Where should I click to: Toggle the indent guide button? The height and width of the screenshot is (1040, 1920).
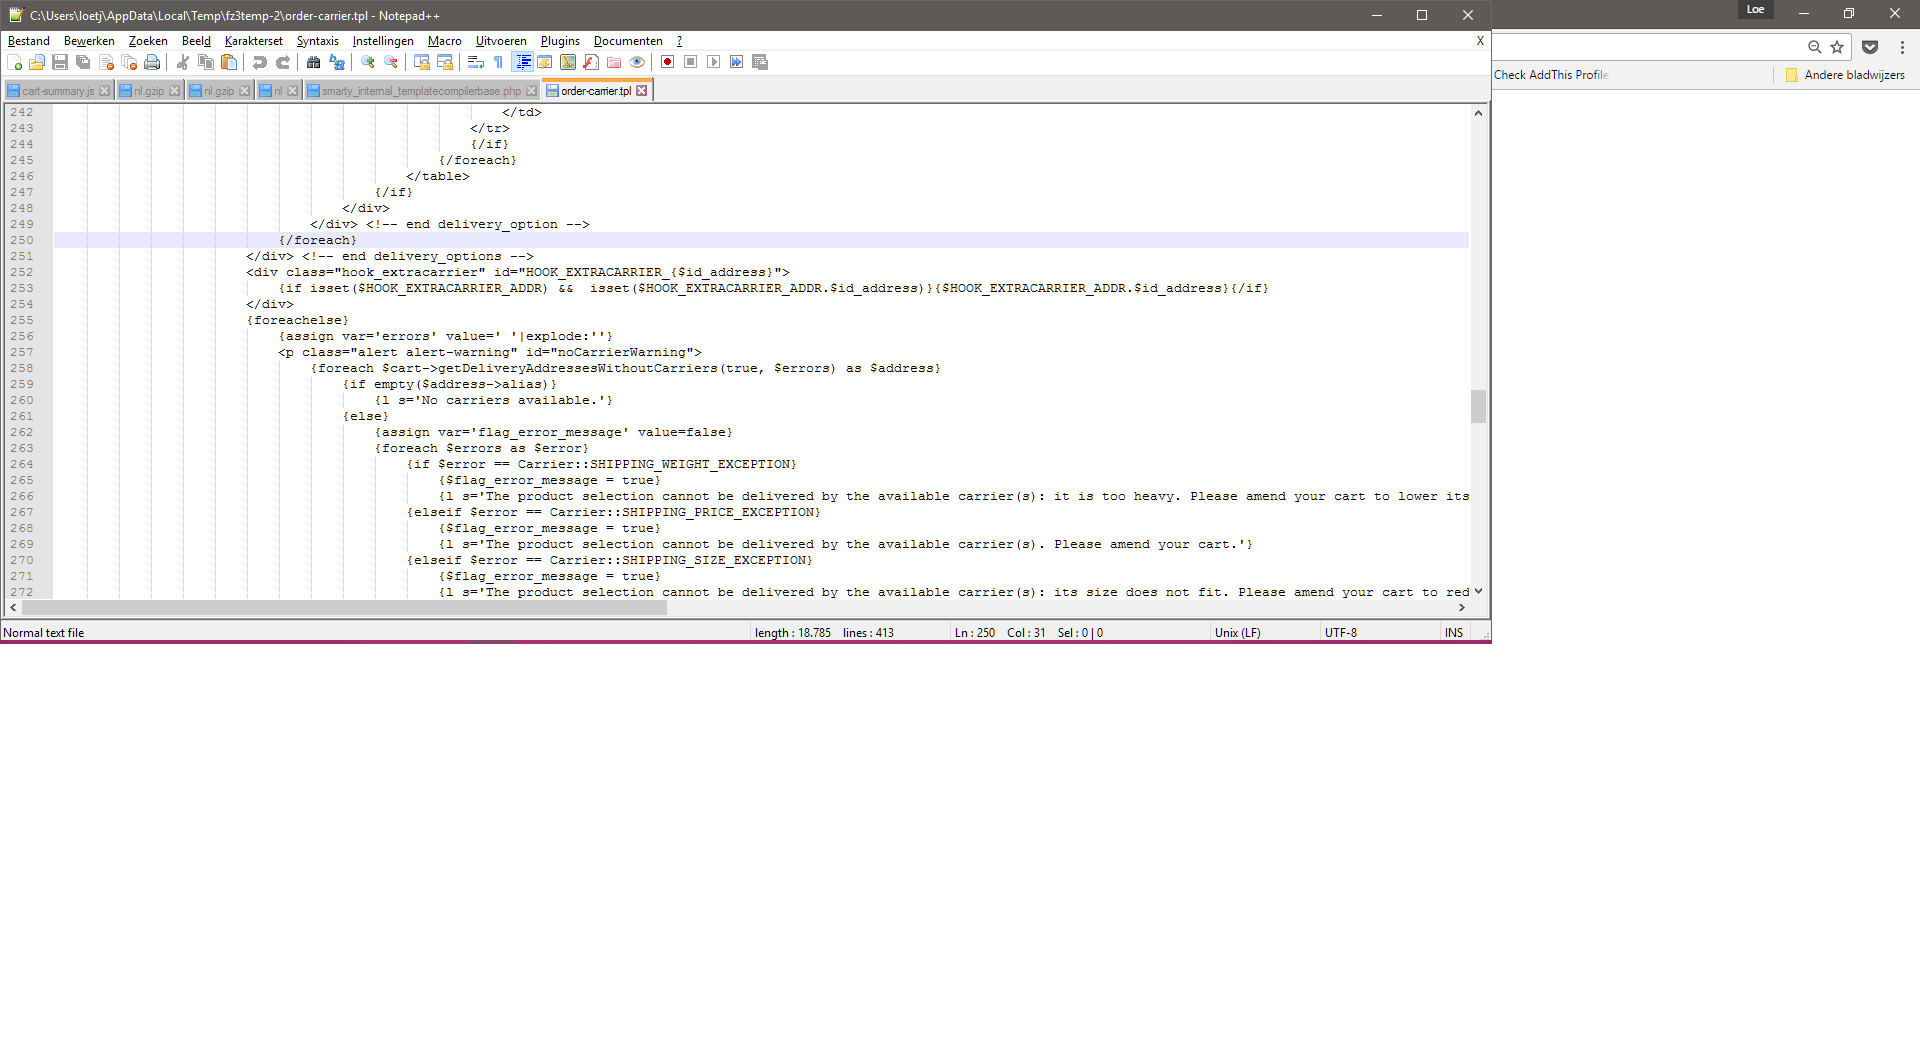click(522, 62)
